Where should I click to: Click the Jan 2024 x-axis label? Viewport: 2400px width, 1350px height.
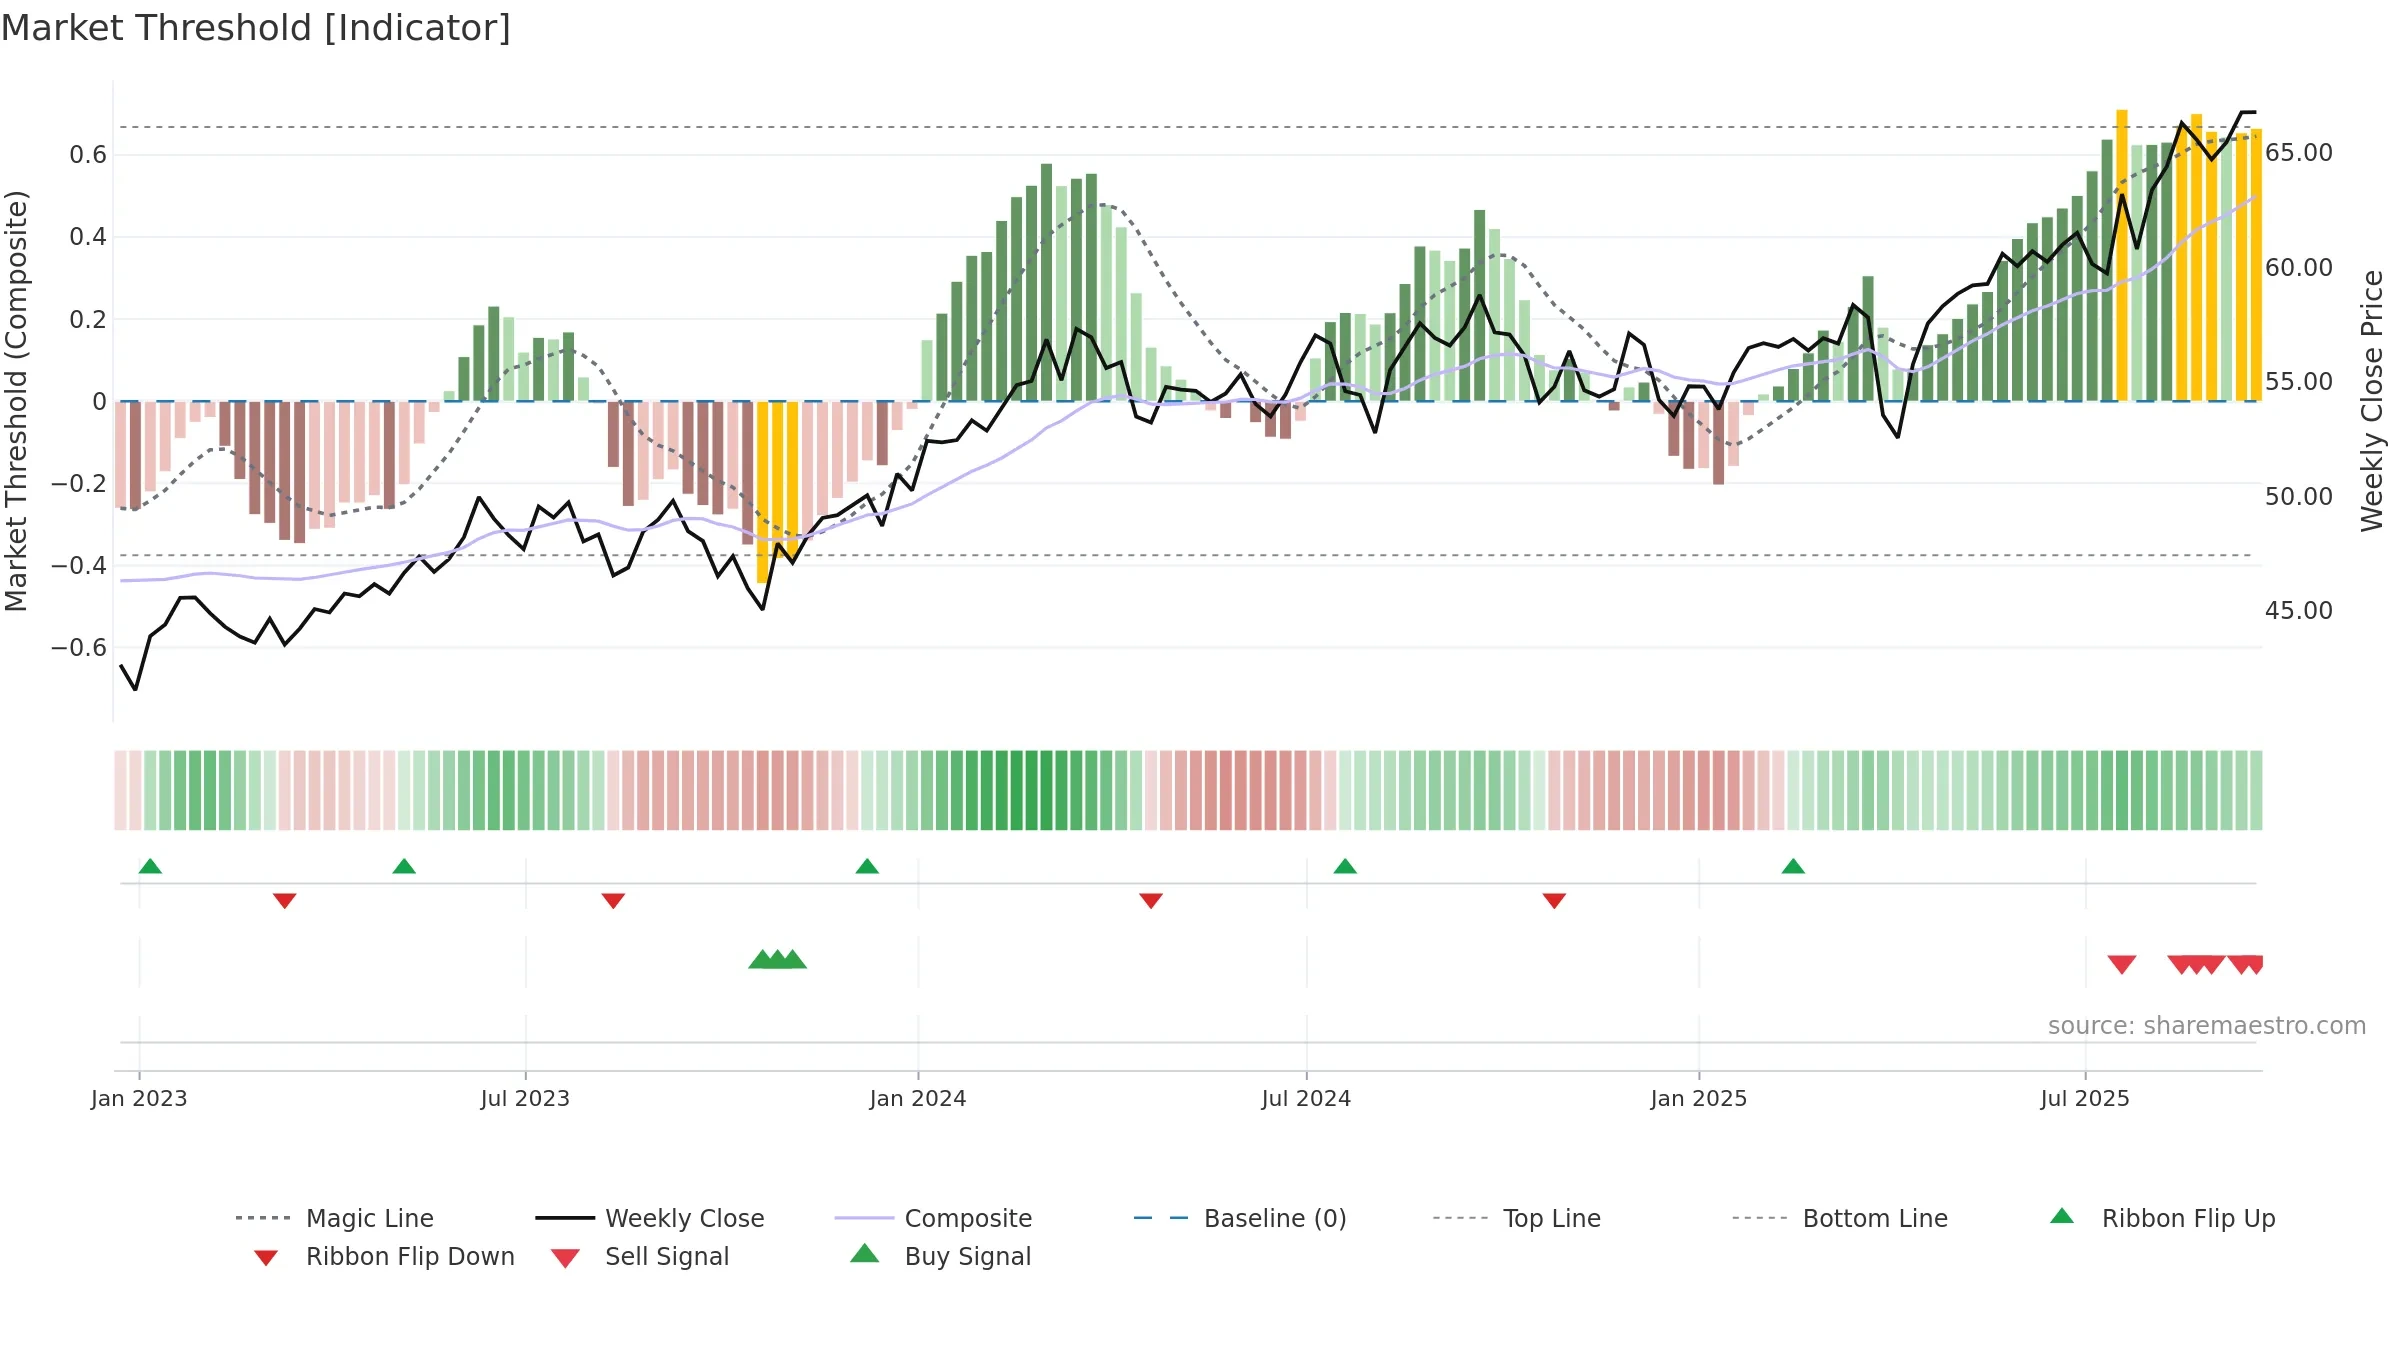pyautogui.click(x=918, y=1099)
